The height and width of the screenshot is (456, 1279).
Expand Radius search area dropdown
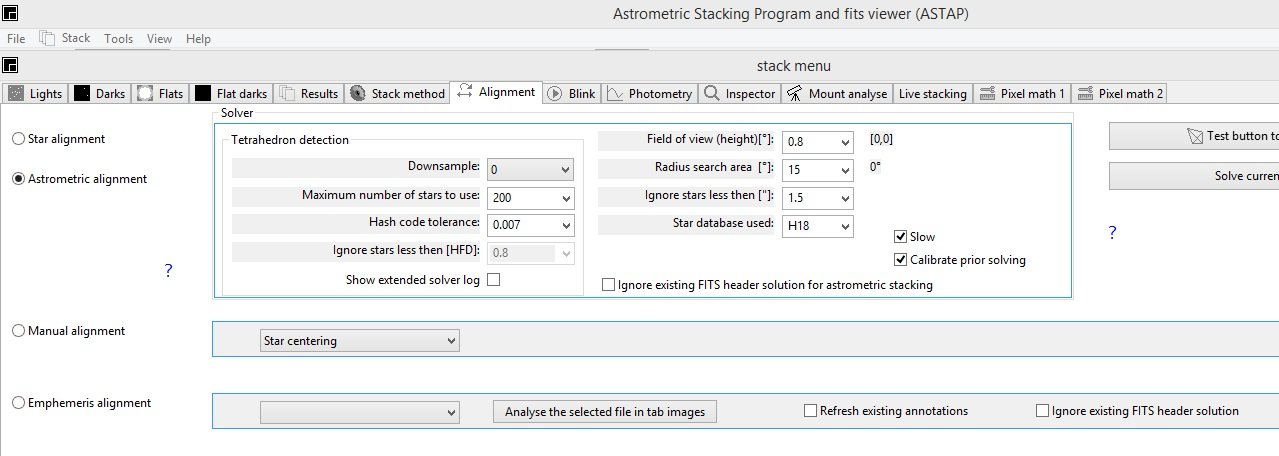coord(845,170)
